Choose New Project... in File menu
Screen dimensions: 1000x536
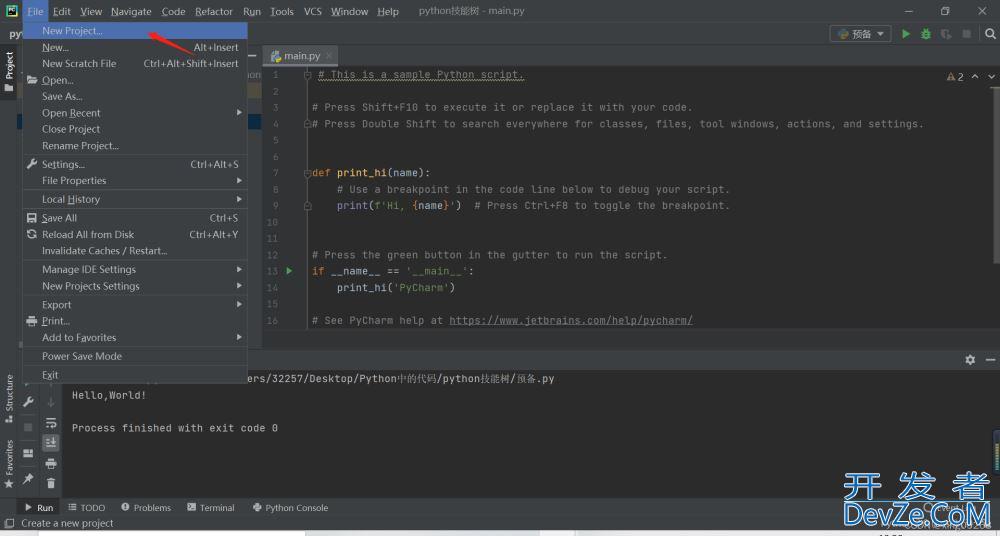tap(135, 31)
